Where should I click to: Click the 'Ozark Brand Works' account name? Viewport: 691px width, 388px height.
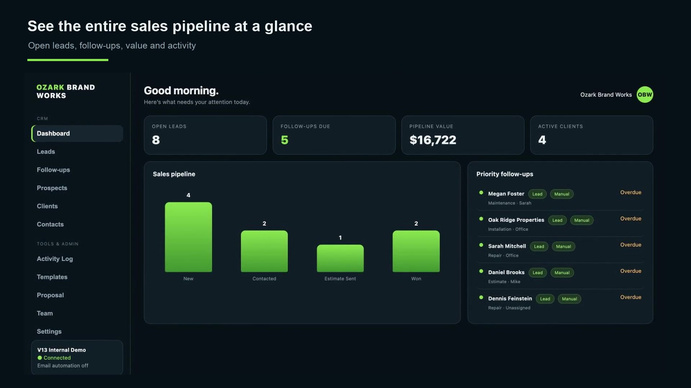pyautogui.click(x=606, y=95)
